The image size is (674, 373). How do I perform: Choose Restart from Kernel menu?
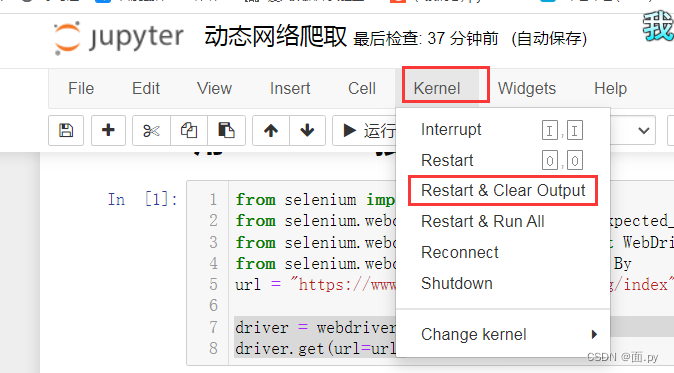(503, 160)
